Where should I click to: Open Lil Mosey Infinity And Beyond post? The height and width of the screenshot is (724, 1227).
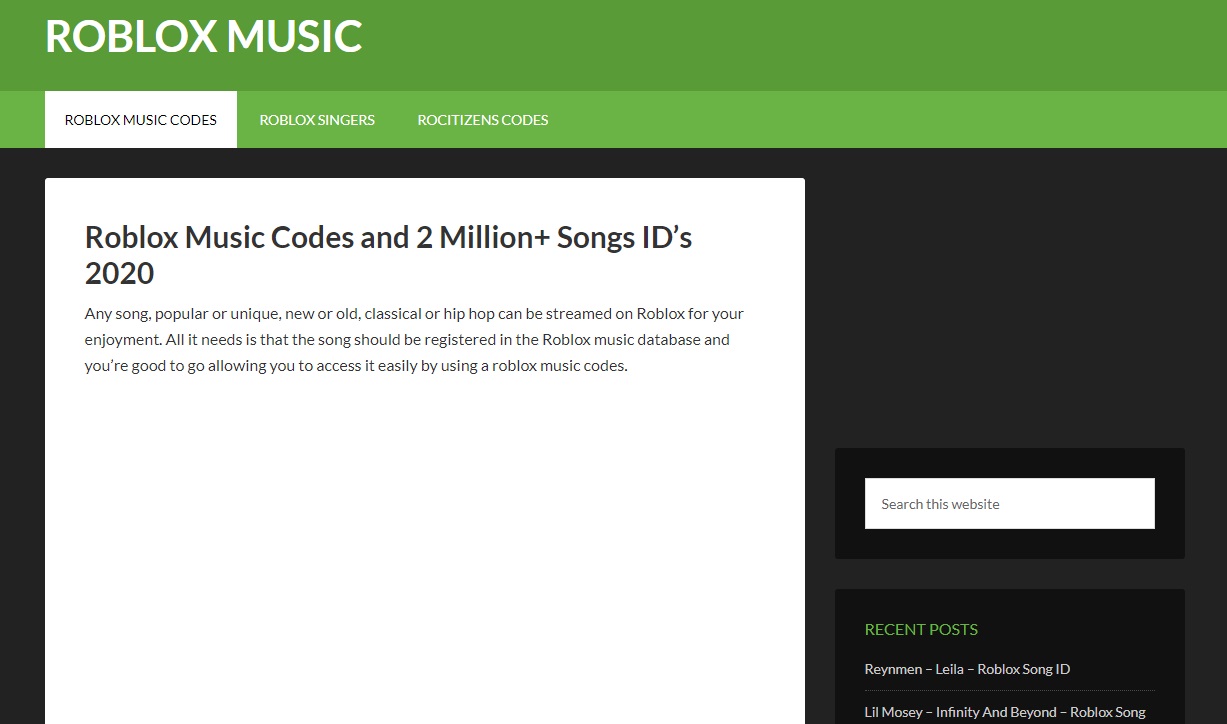tap(1005, 712)
